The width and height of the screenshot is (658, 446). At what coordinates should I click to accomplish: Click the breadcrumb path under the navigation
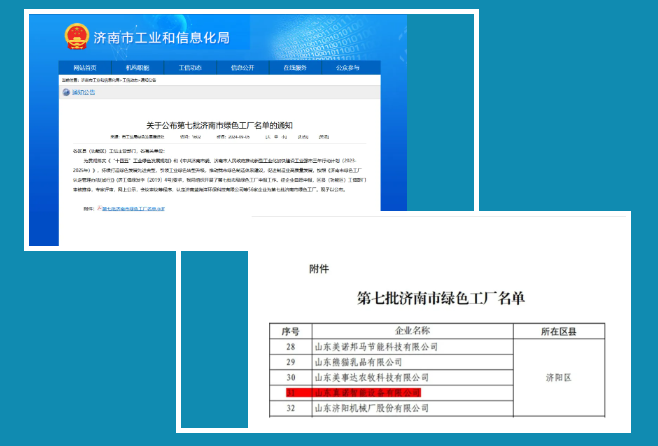click(x=110, y=79)
